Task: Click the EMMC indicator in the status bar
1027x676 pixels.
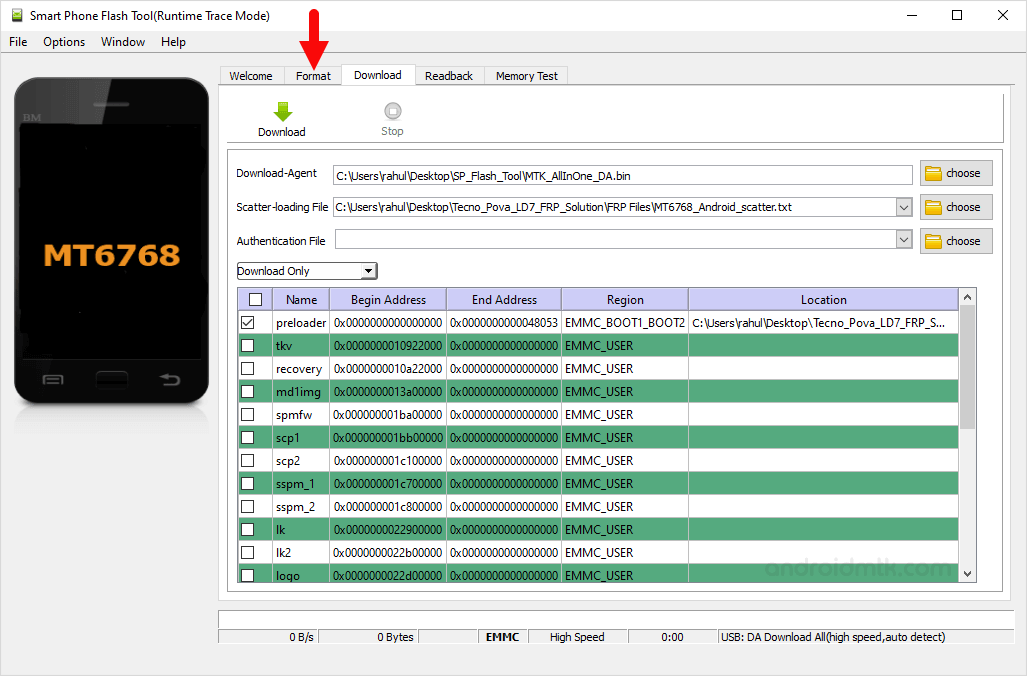Action: point(502,637)
